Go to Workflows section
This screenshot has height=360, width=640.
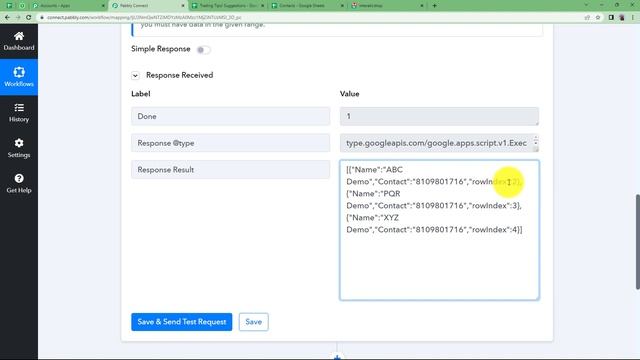pos(19,77)
